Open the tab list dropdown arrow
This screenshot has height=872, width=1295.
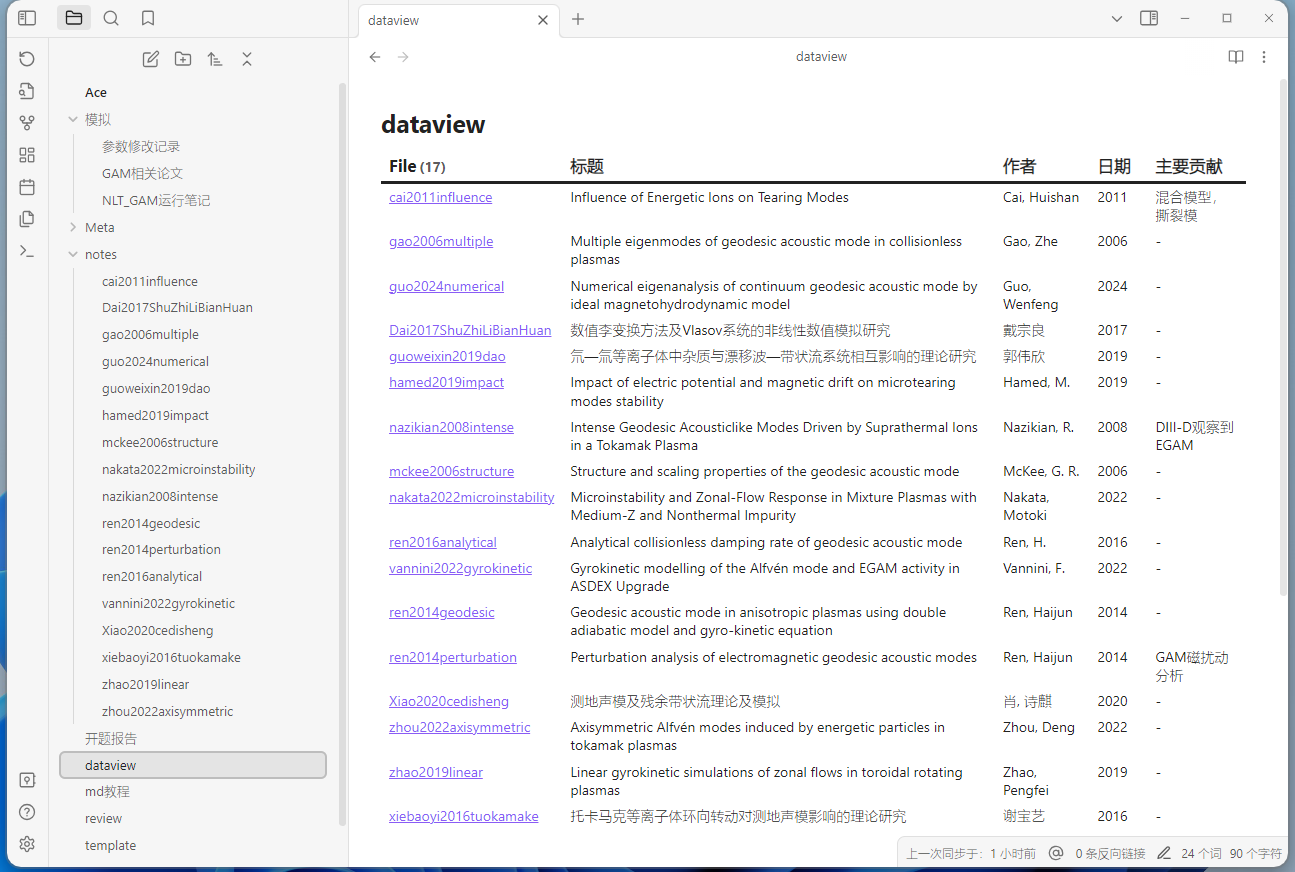(1117, 18)
